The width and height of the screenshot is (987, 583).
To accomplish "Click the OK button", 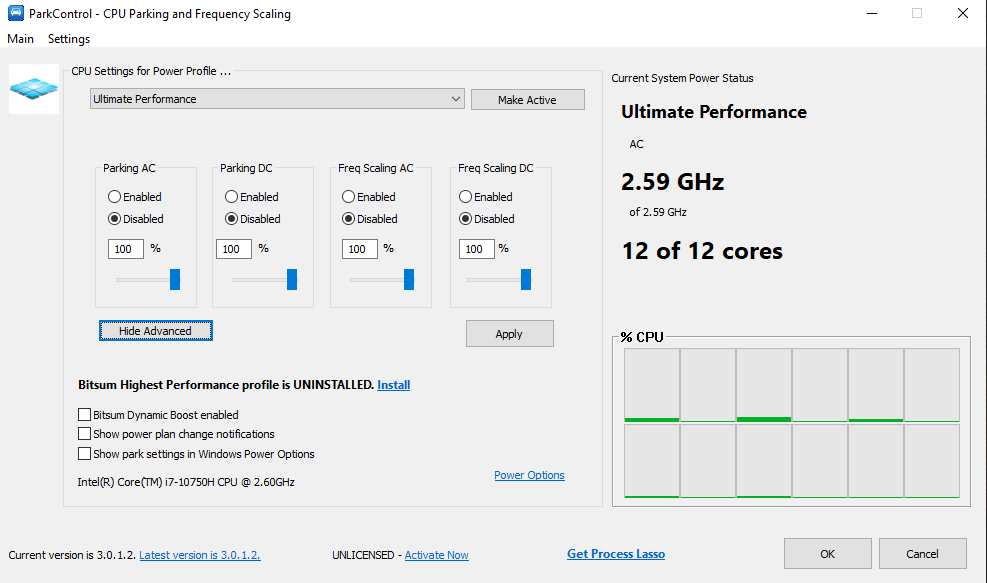I will (x=828, y=553).
